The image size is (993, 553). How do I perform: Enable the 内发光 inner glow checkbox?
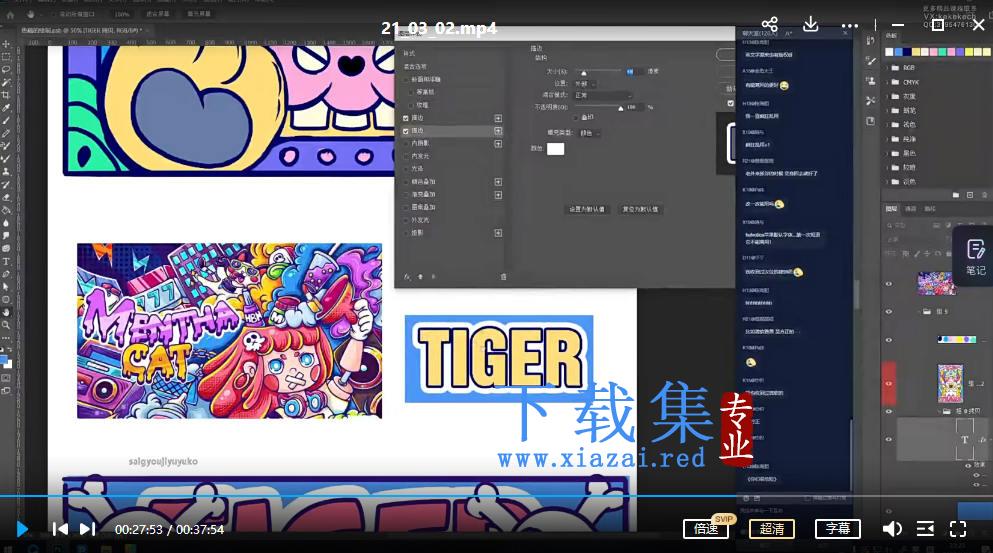tap(406, 156)
